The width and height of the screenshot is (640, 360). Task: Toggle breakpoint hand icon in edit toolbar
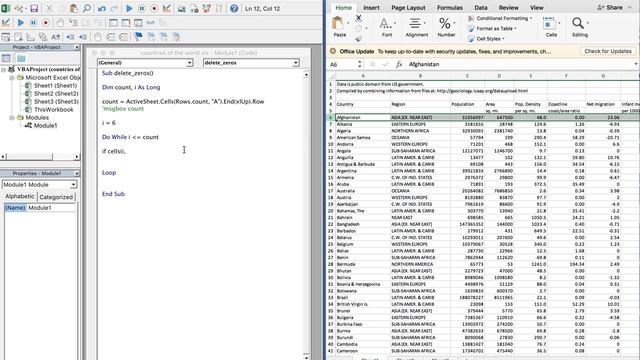pos(98,37)
